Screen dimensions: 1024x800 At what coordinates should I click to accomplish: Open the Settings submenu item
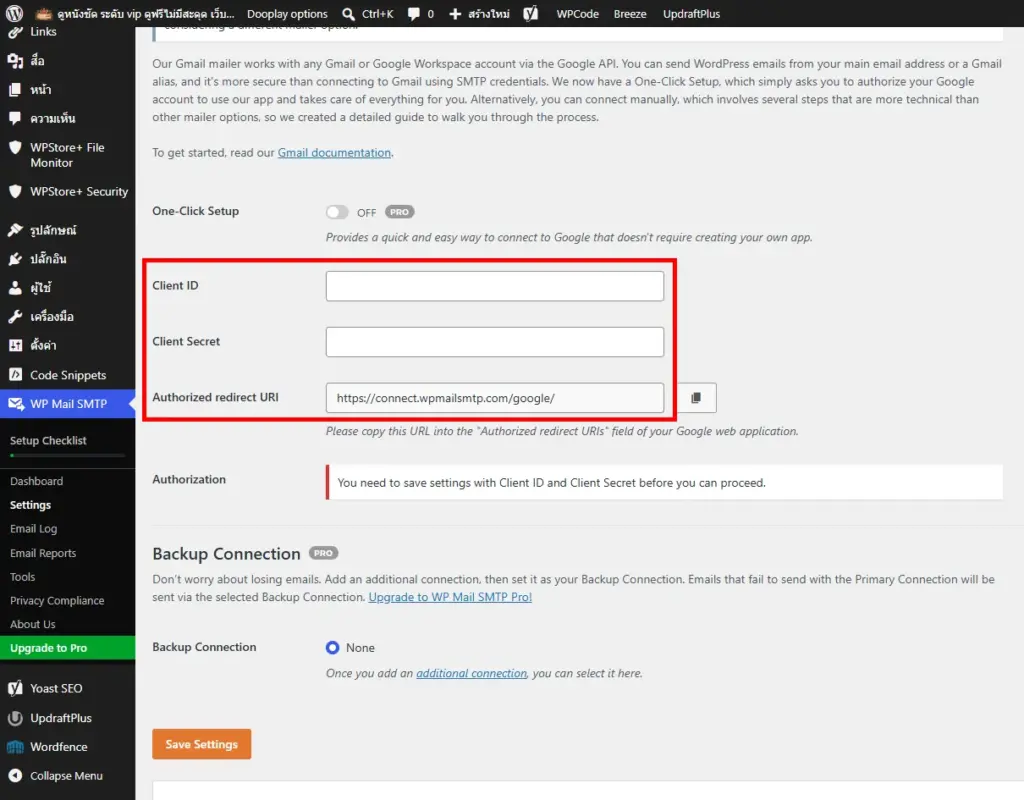pos(30,505)
